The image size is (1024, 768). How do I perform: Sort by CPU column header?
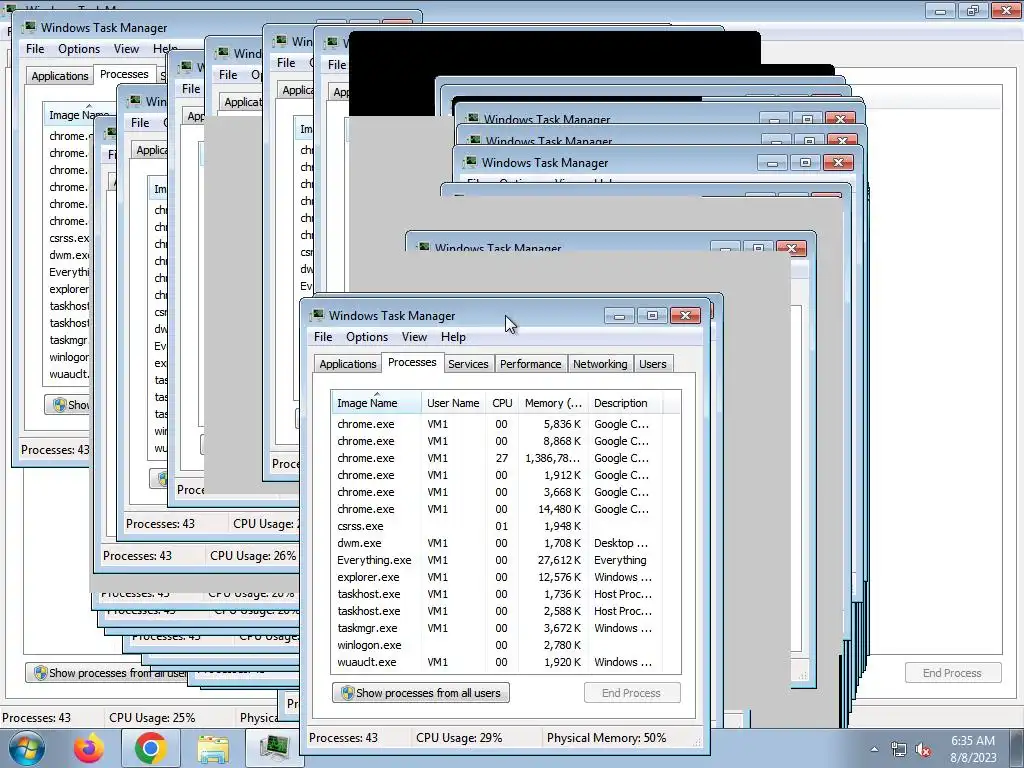tap(502, 403)
